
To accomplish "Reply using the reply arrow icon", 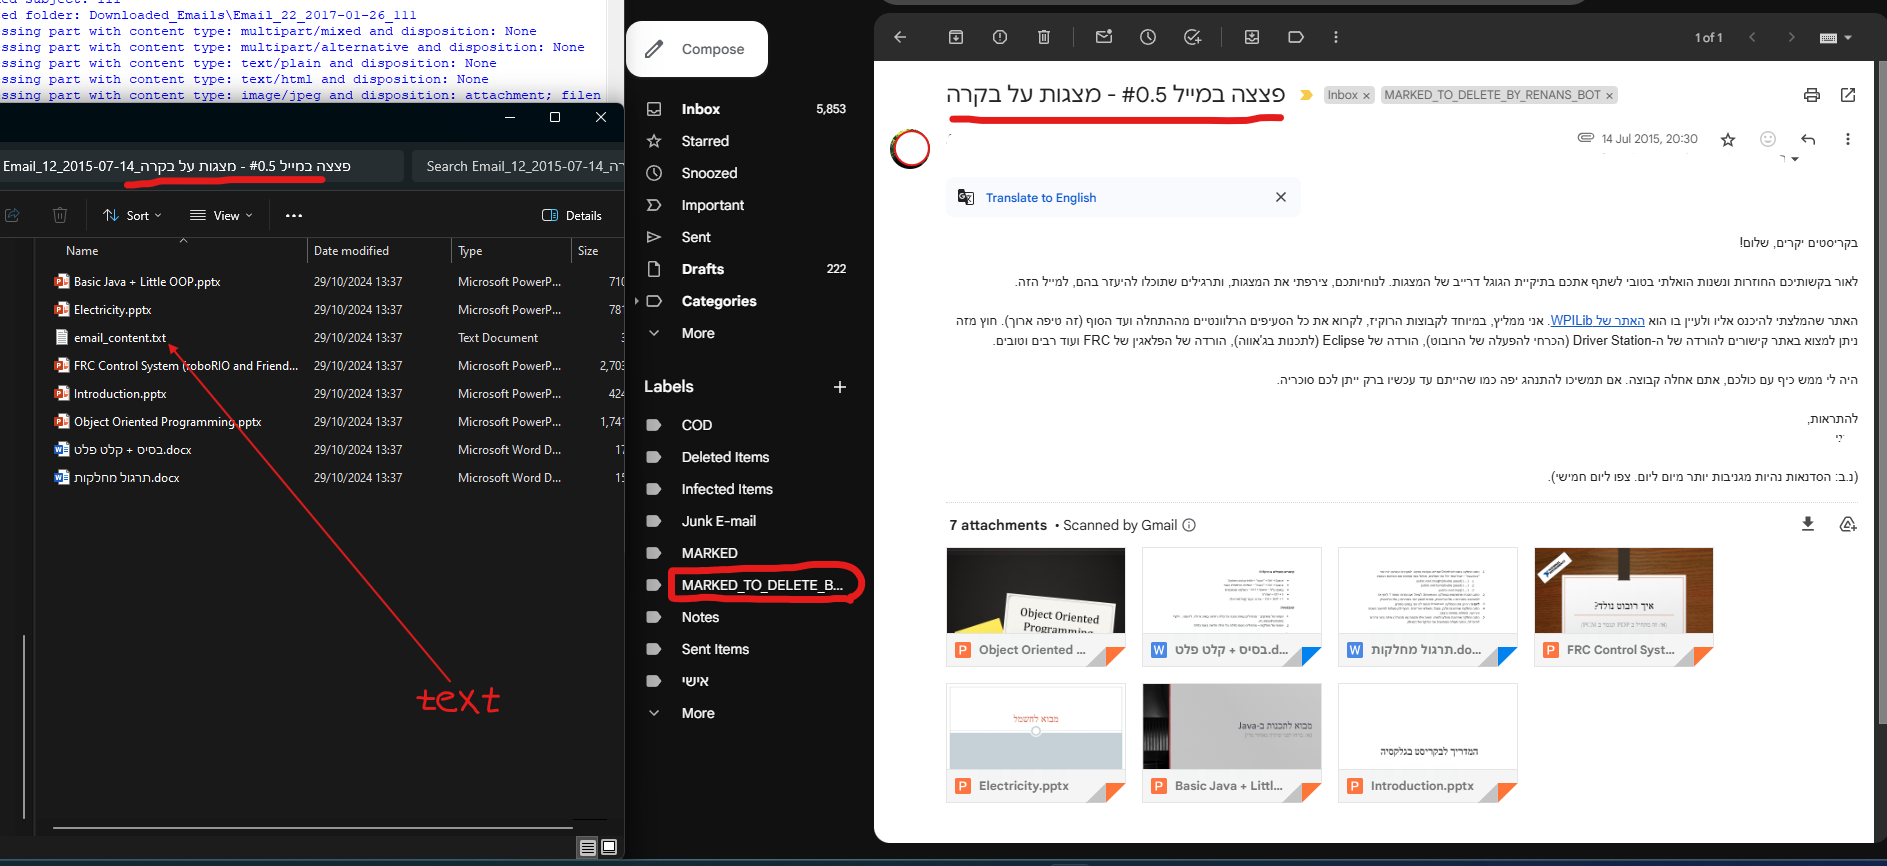I will pos(1808,139).
